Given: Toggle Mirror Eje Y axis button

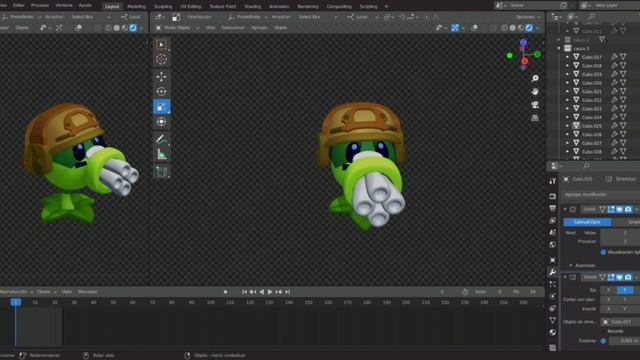Looking at the screenshot, I should coord(625,290).
